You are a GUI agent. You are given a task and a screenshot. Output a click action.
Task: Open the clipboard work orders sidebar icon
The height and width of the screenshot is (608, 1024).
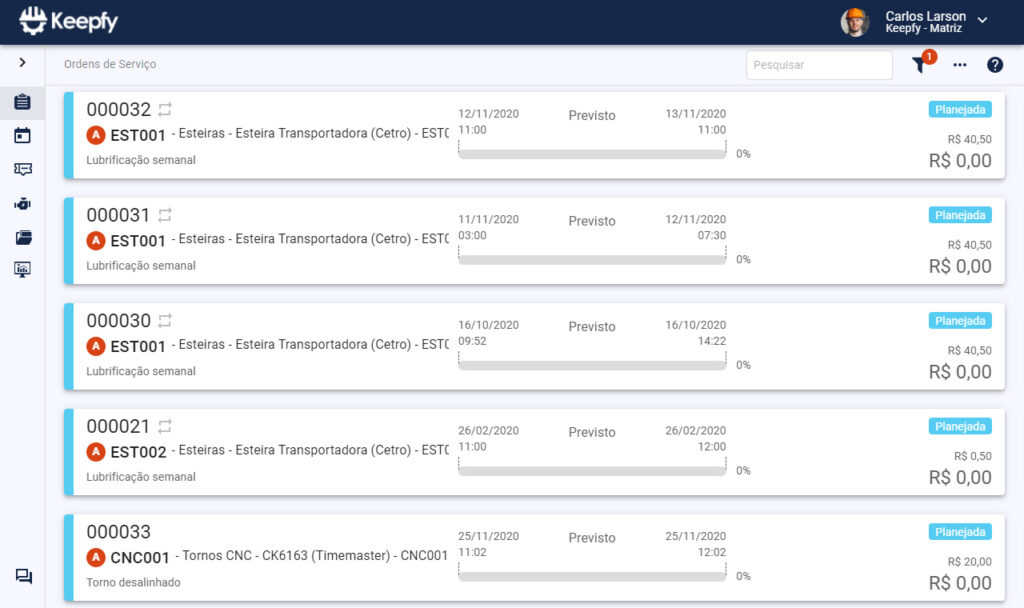(x=22, y=102)
